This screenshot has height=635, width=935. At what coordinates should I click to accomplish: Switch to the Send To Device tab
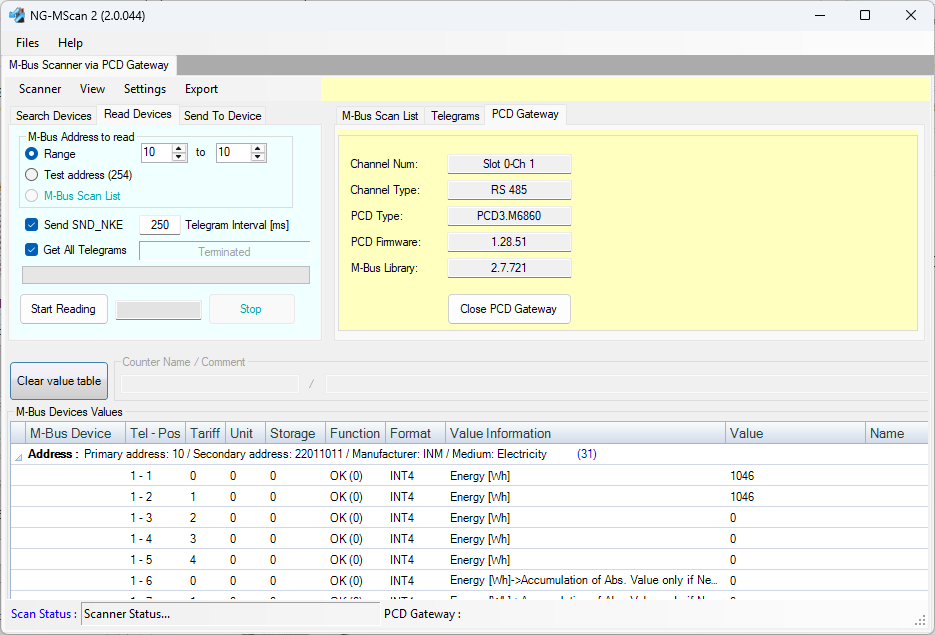click(222, 116)
